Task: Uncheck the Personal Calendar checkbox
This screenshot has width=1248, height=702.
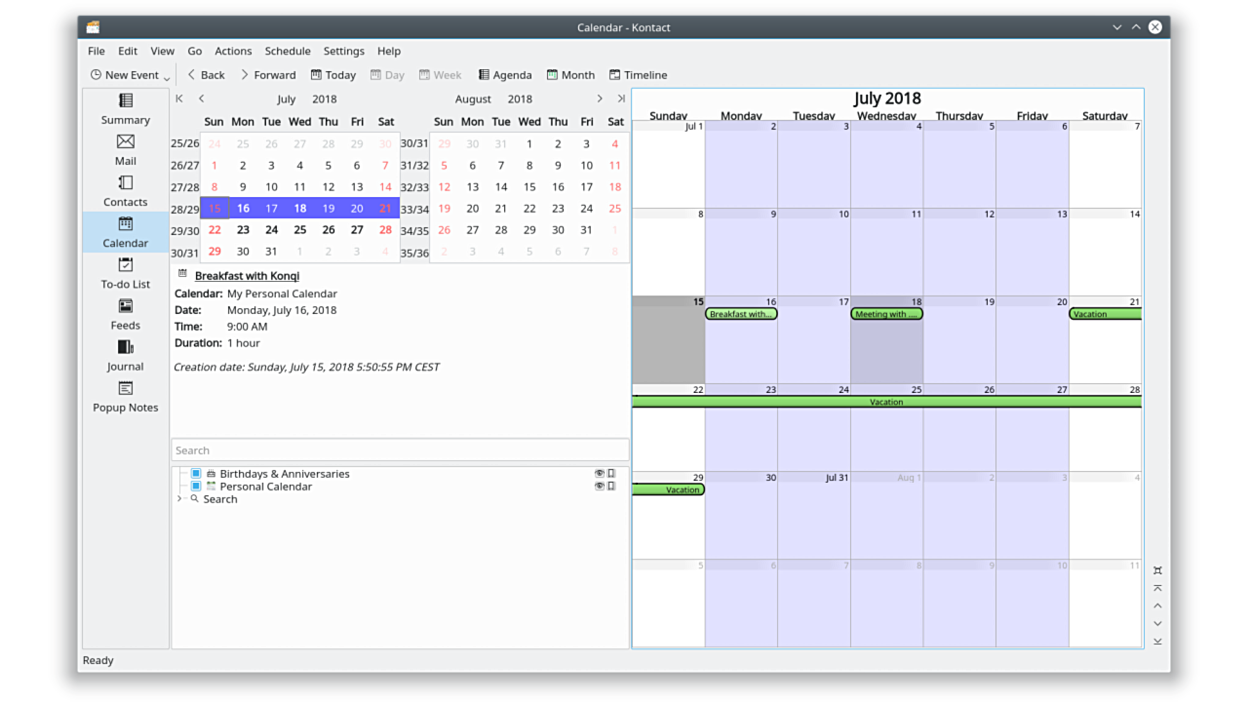Action: 196,487
